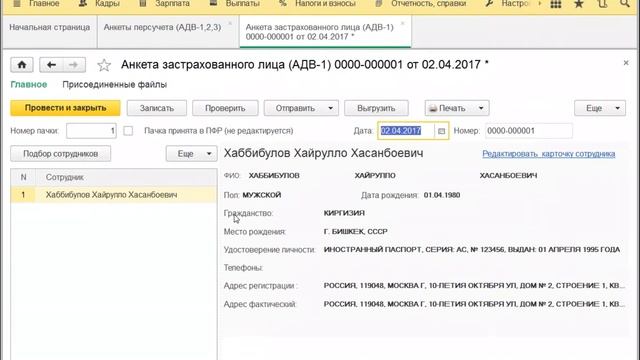Click patronymic value ХАСАНБОЕВИЧ
The width and height of the screenshot is (640, 360).
(x=508, y=176)
